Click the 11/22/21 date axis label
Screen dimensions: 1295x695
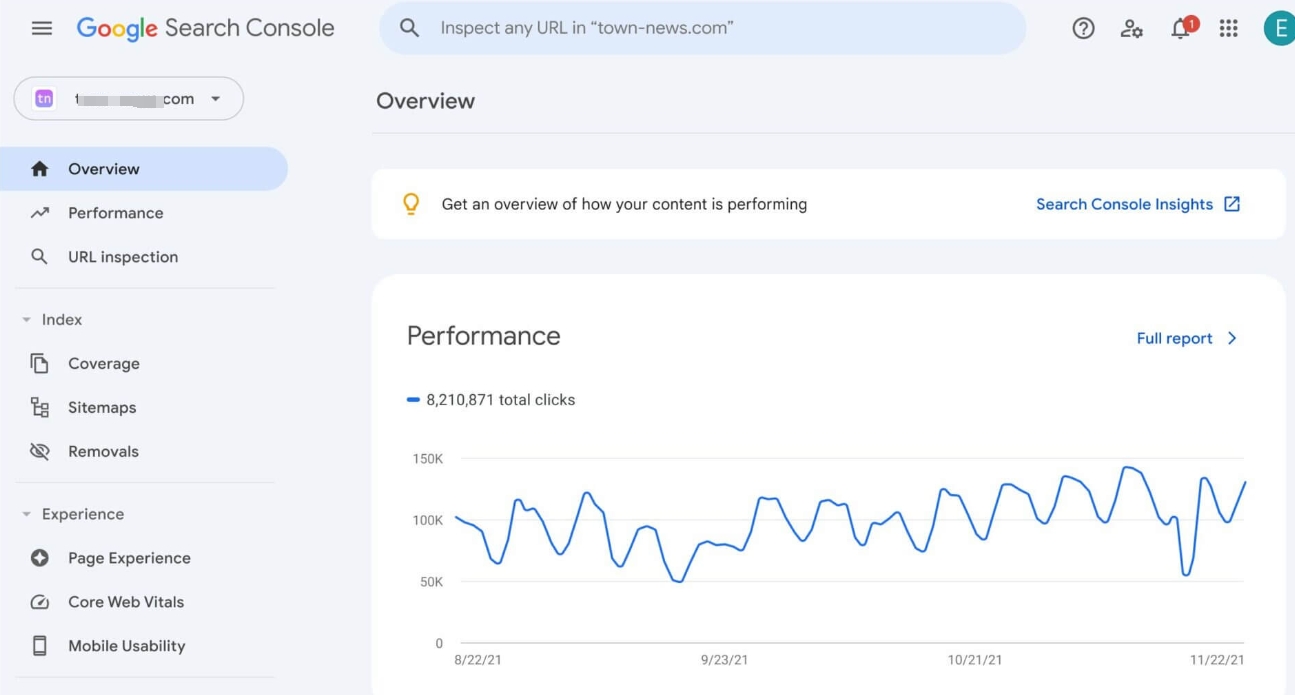point(1217,660)
